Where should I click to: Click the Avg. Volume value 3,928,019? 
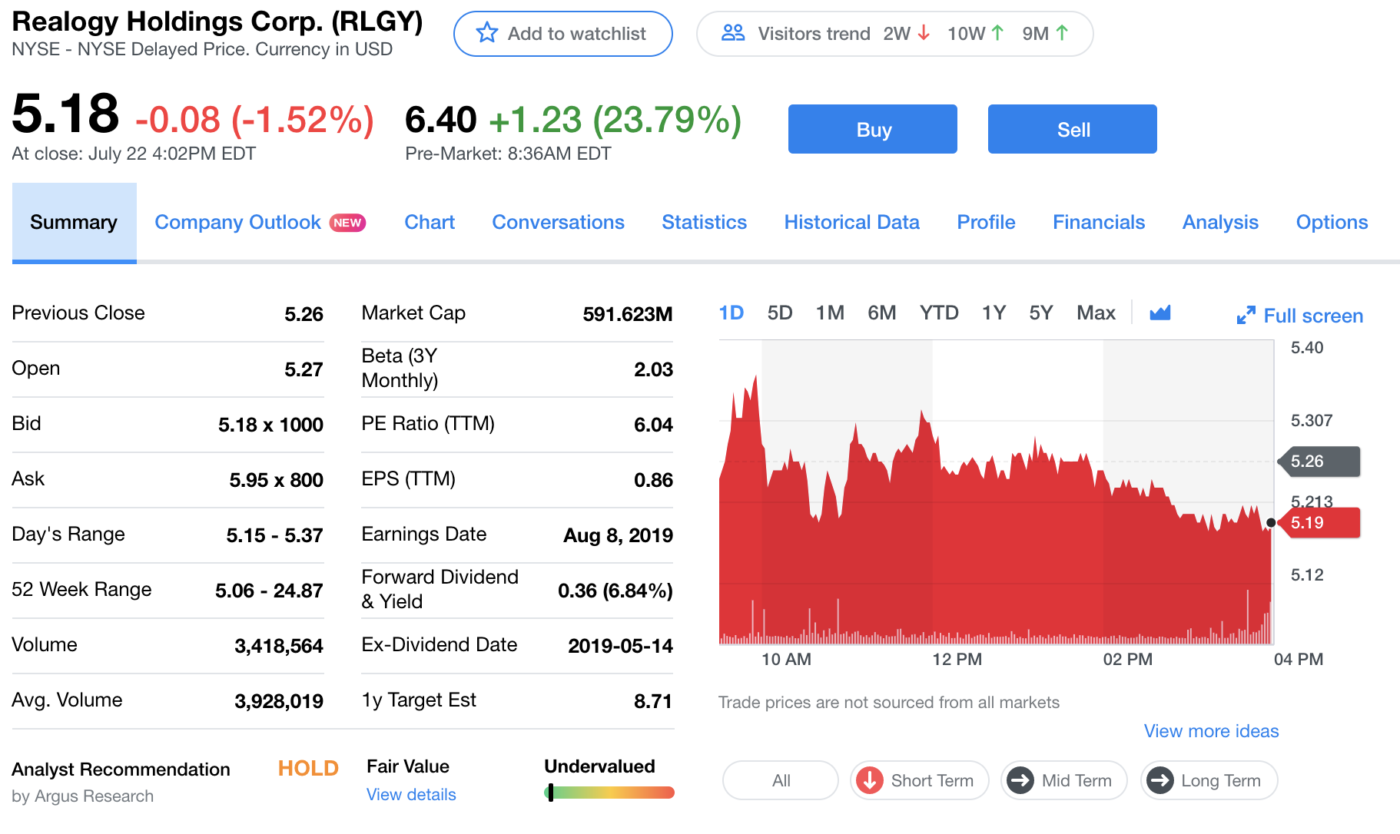(279, 701)
